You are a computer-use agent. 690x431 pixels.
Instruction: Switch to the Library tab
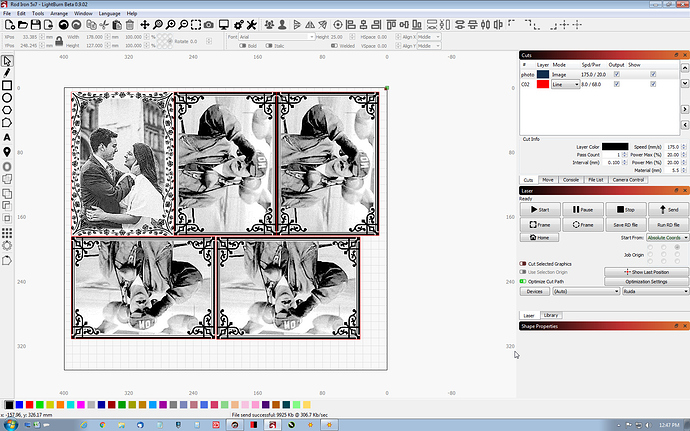point(551,315)
